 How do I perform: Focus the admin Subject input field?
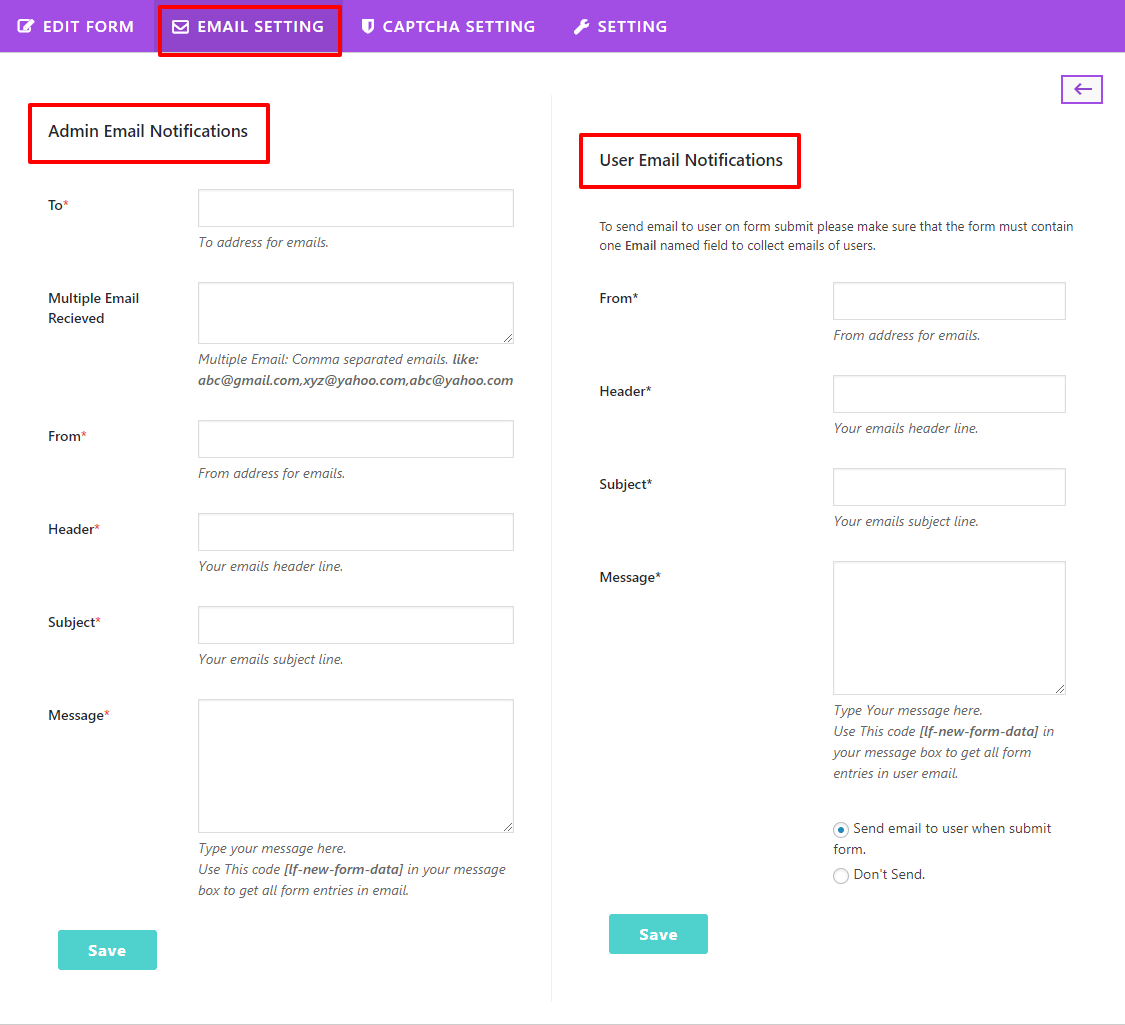point(356,625)
